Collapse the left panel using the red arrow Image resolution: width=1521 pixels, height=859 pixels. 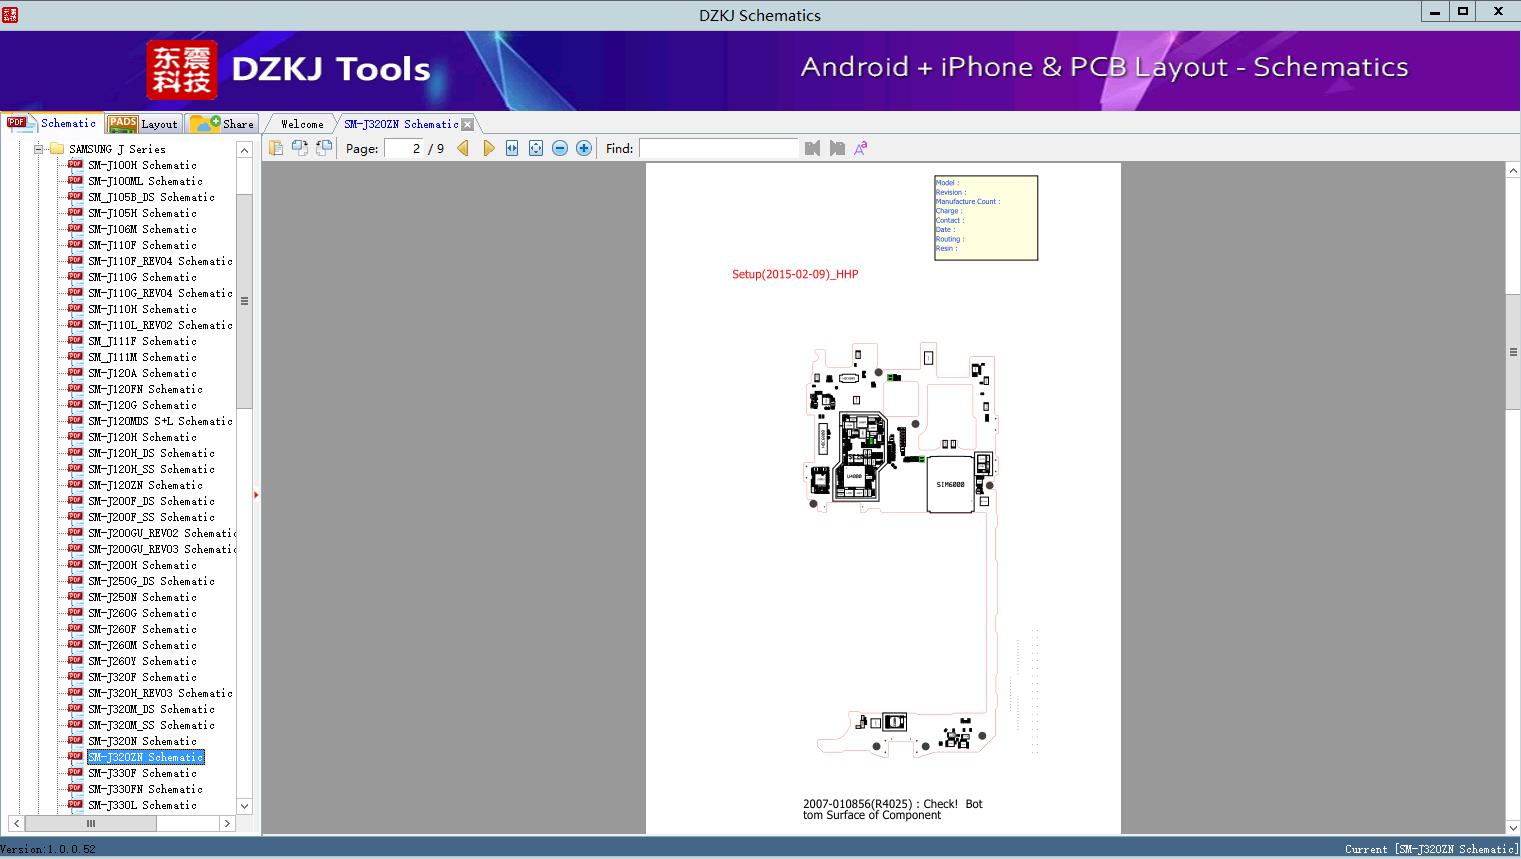pos(256,494)
